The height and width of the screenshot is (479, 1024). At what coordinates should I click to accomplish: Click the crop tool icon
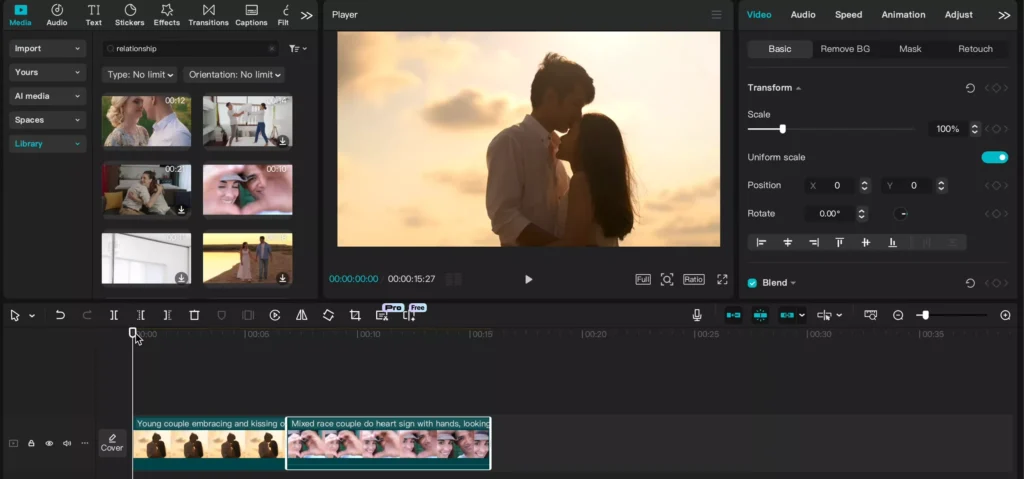coord(355,315)
